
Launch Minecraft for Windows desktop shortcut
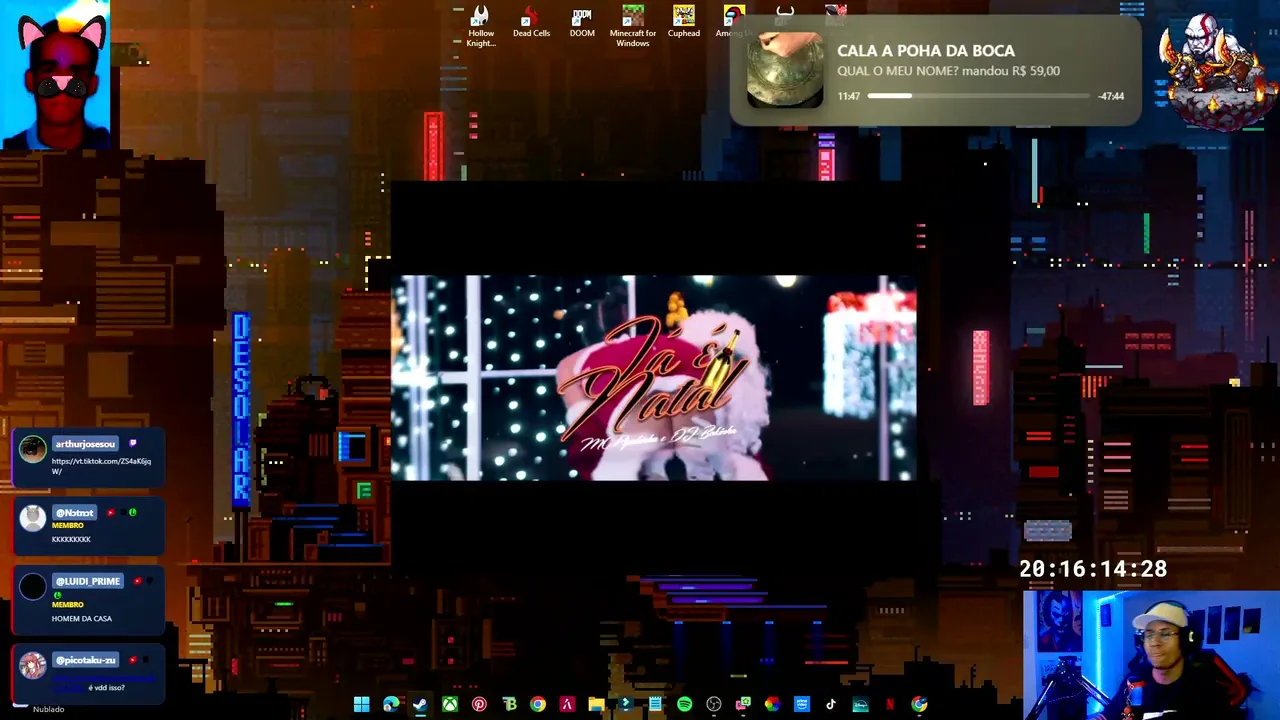(632, 27)
